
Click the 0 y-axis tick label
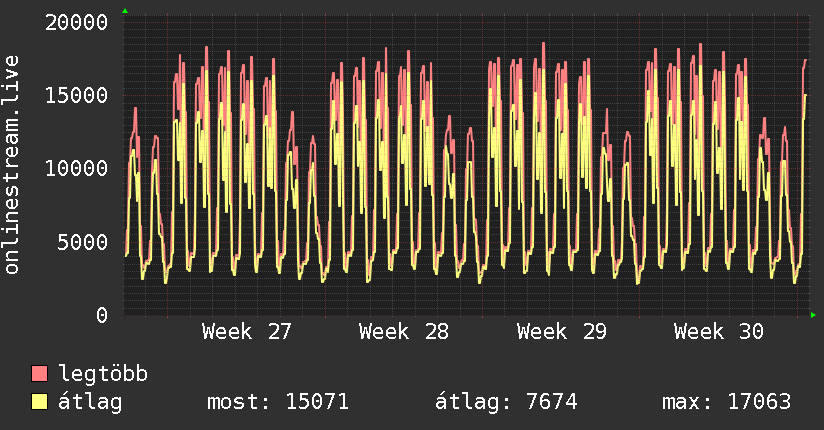pyautogui.click(x=102, y=315)
